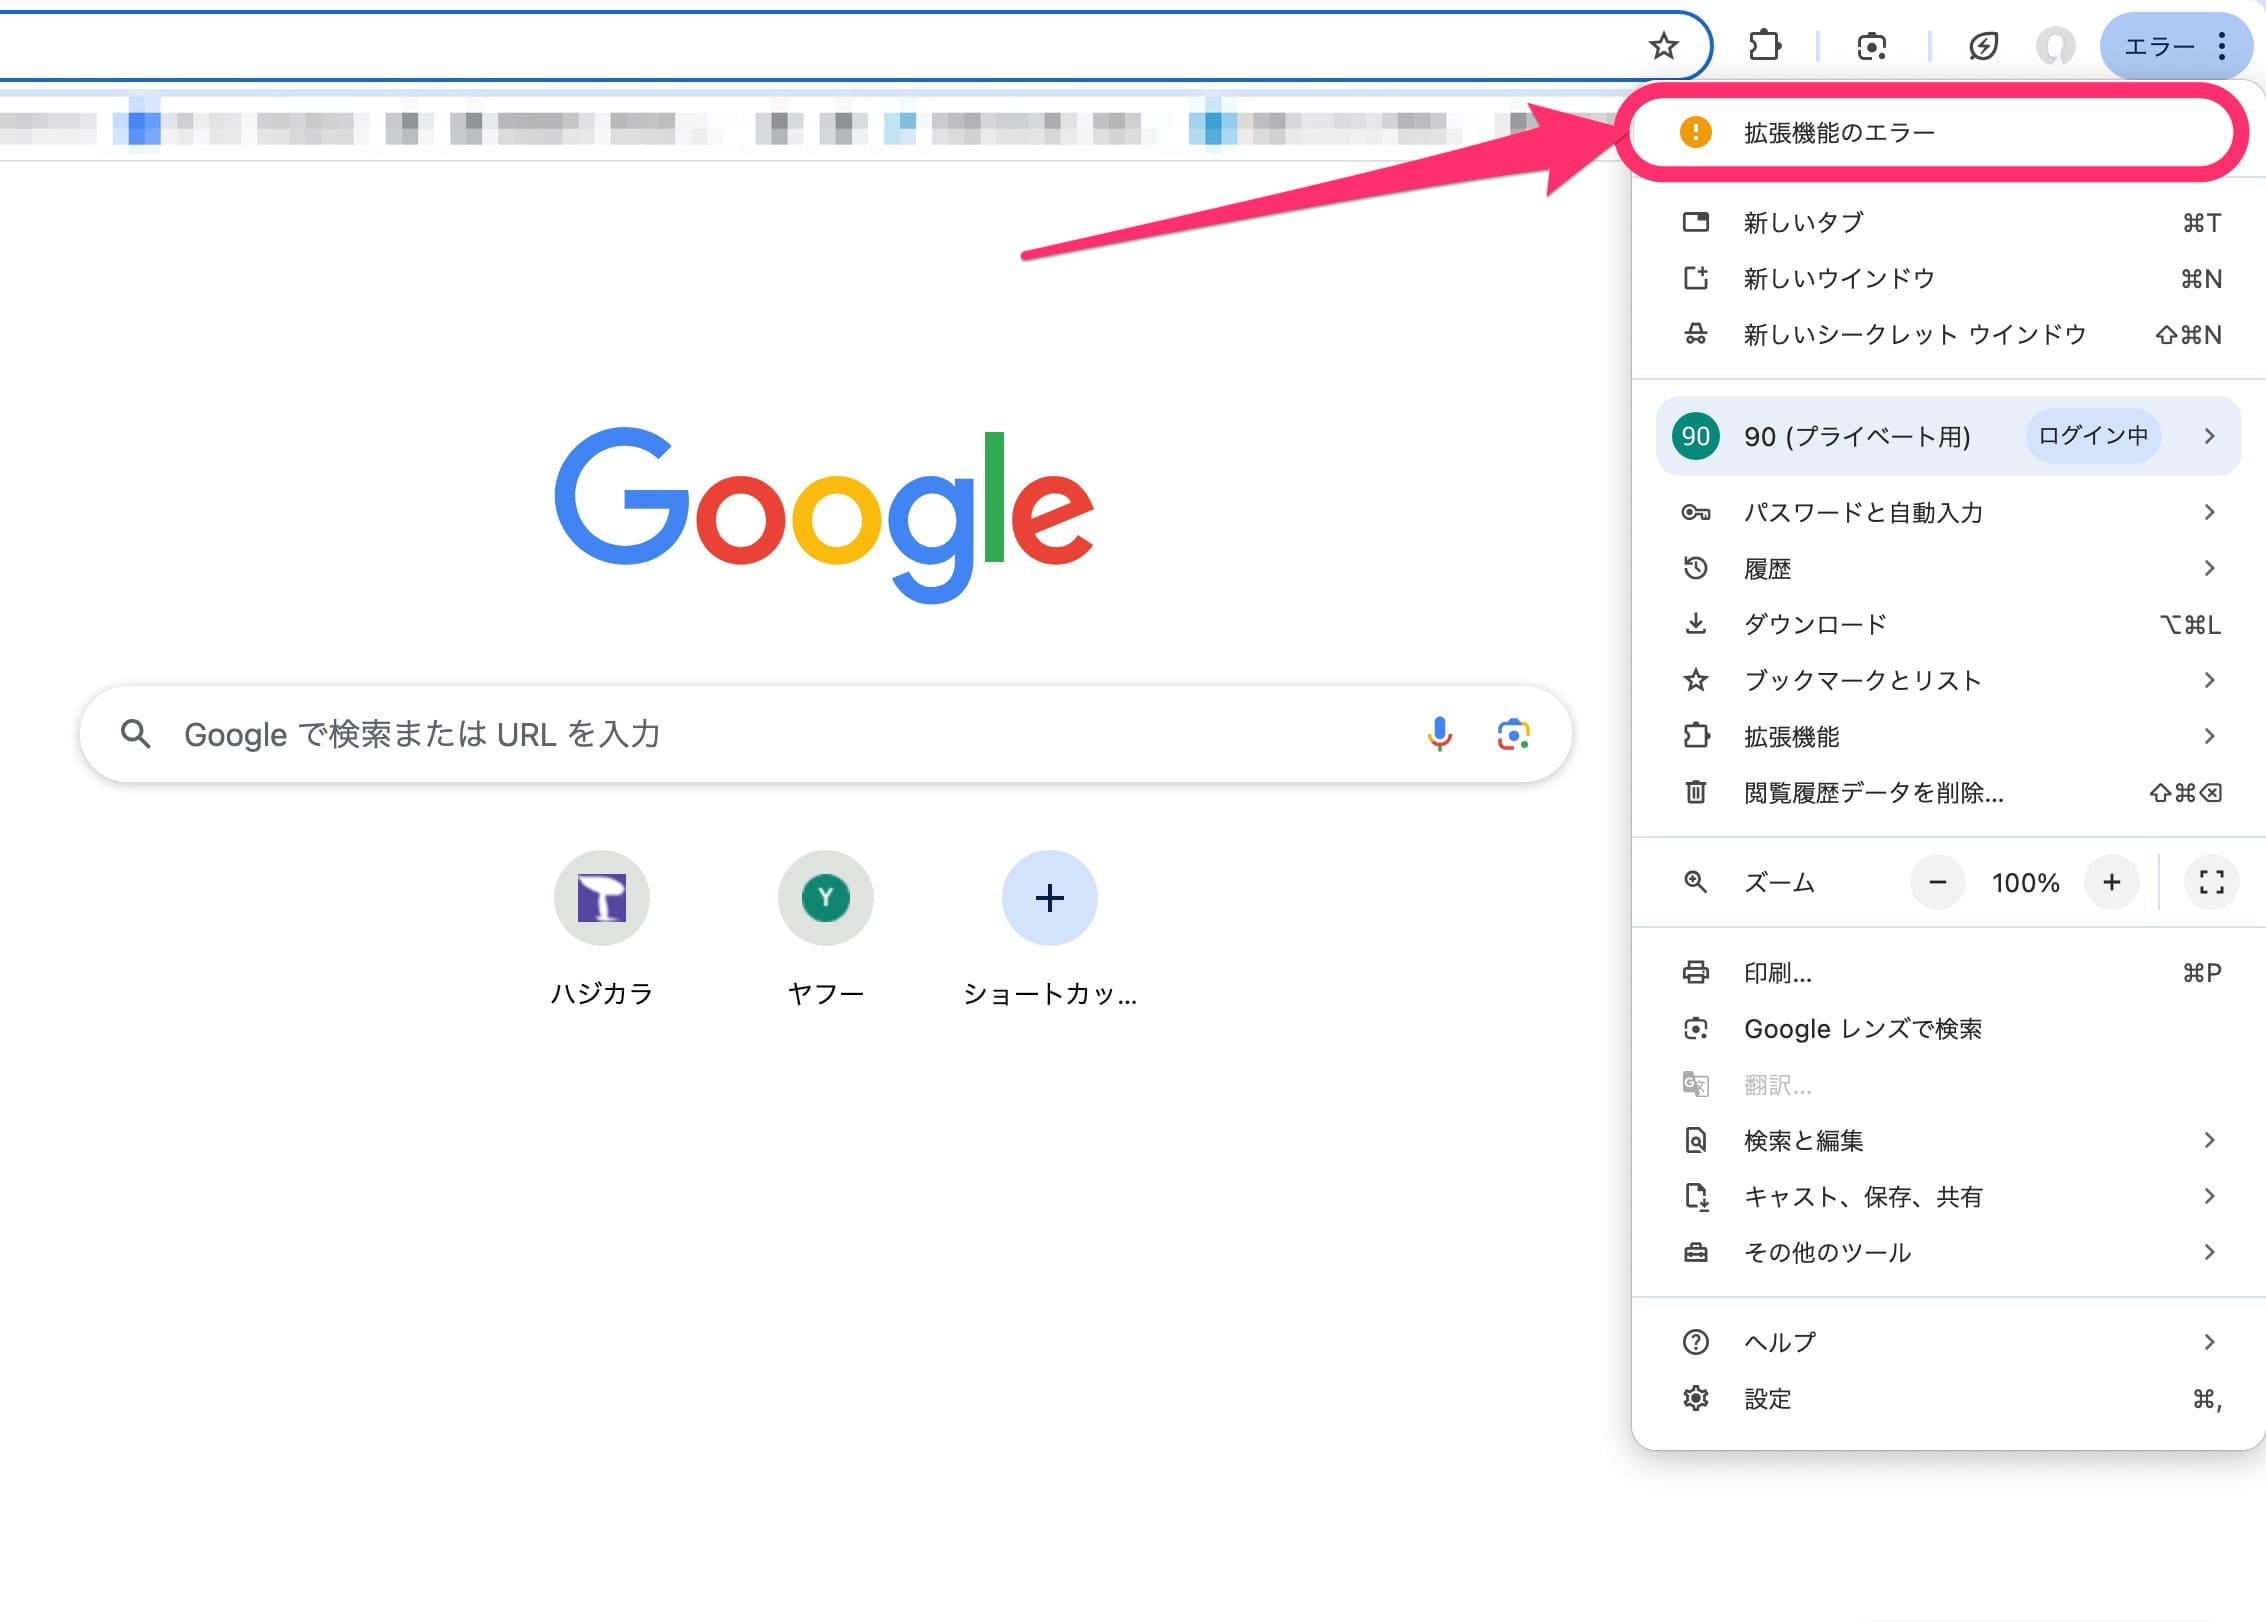Expand the 拡張機能 submenu

1950,736
